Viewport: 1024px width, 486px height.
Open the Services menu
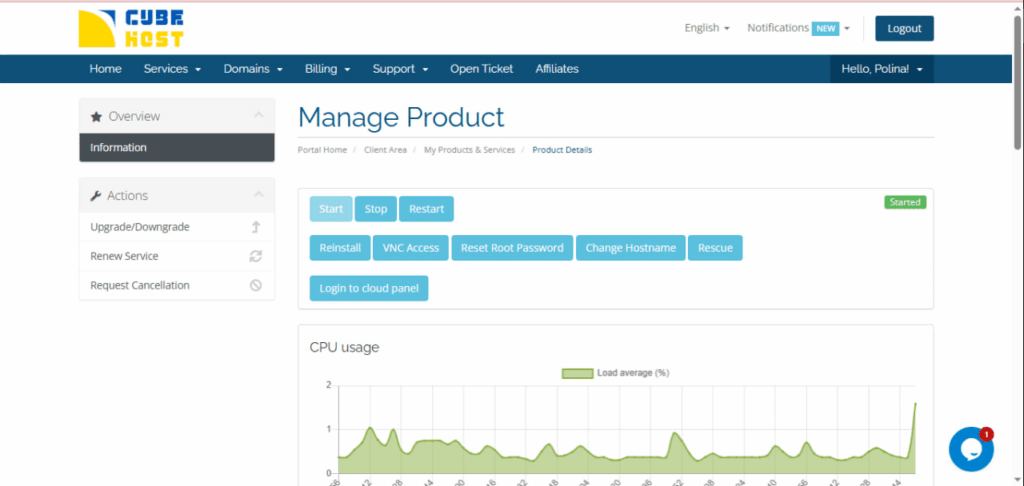coord(172,69)
